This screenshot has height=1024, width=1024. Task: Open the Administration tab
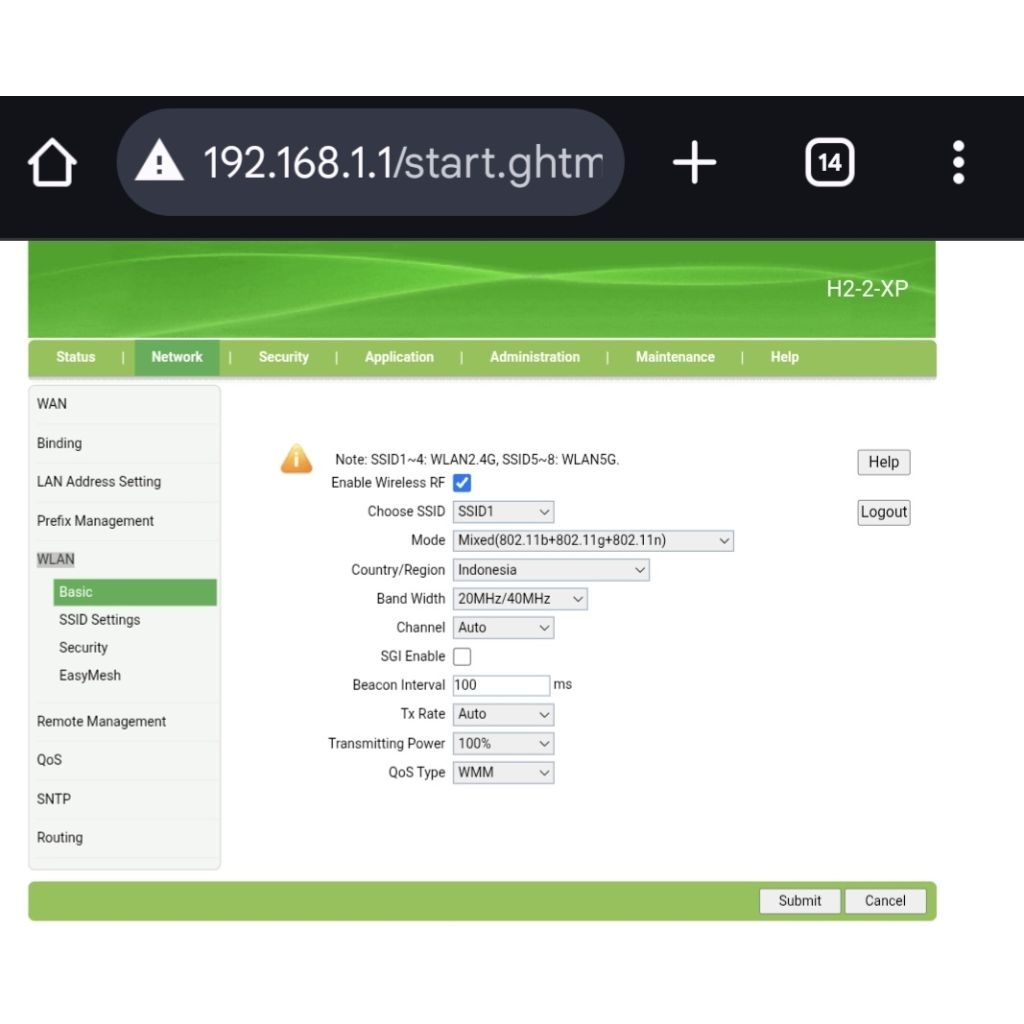tap(534, 357)
